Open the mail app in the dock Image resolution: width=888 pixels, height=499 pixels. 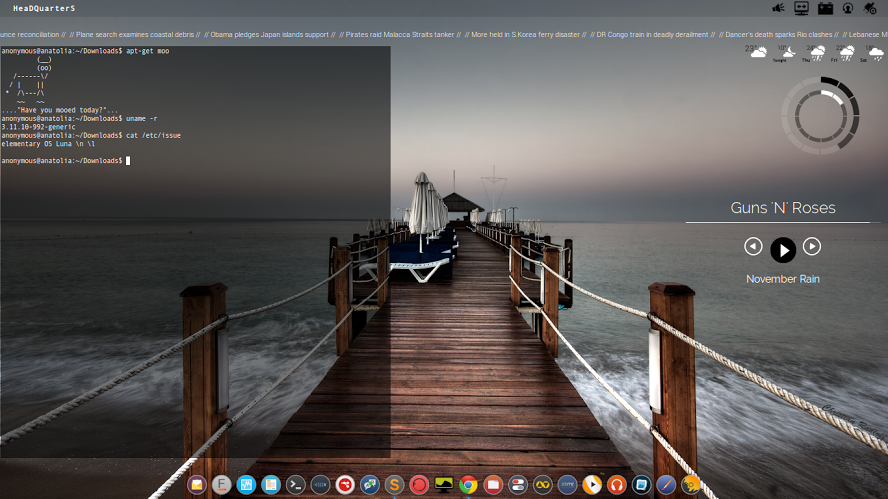[197, 485]
